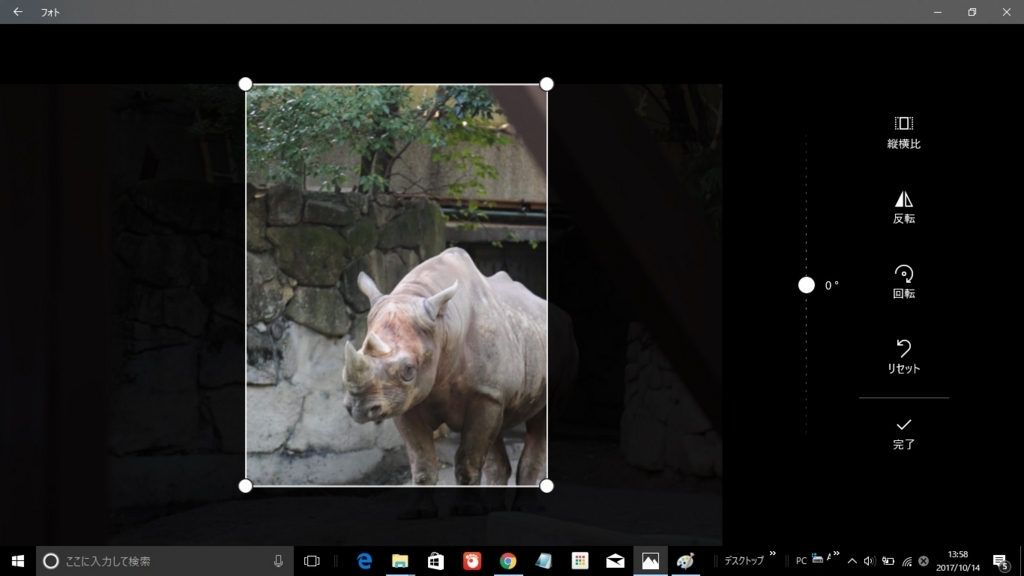Open the colorful grid app on taskbar
This screenshot has height=576, width=1024.
[579, 561]
